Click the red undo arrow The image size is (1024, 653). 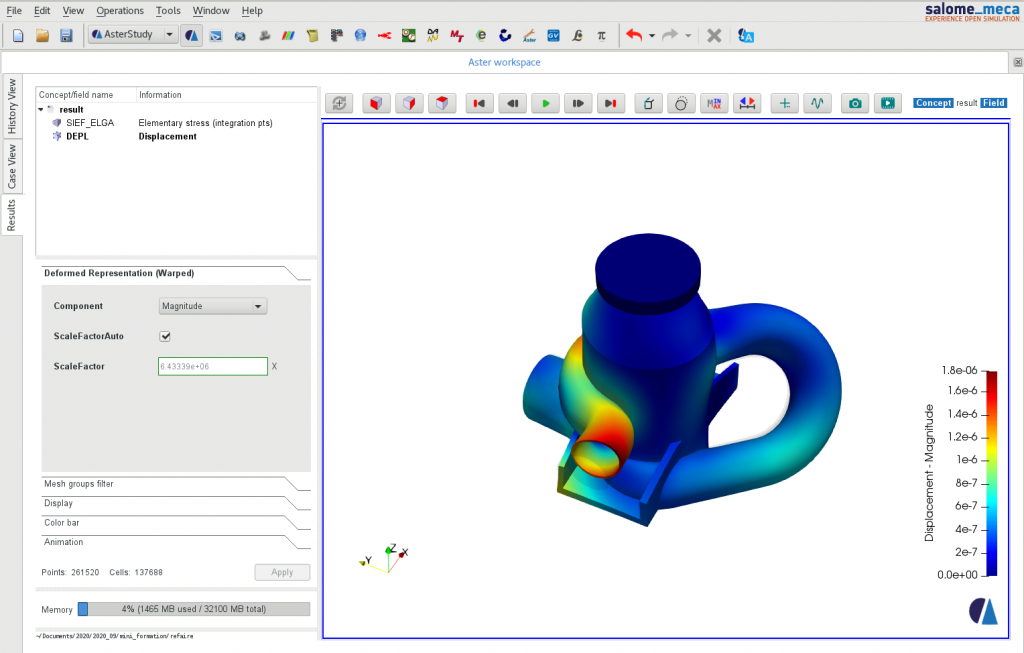click(x=633, y=35)
